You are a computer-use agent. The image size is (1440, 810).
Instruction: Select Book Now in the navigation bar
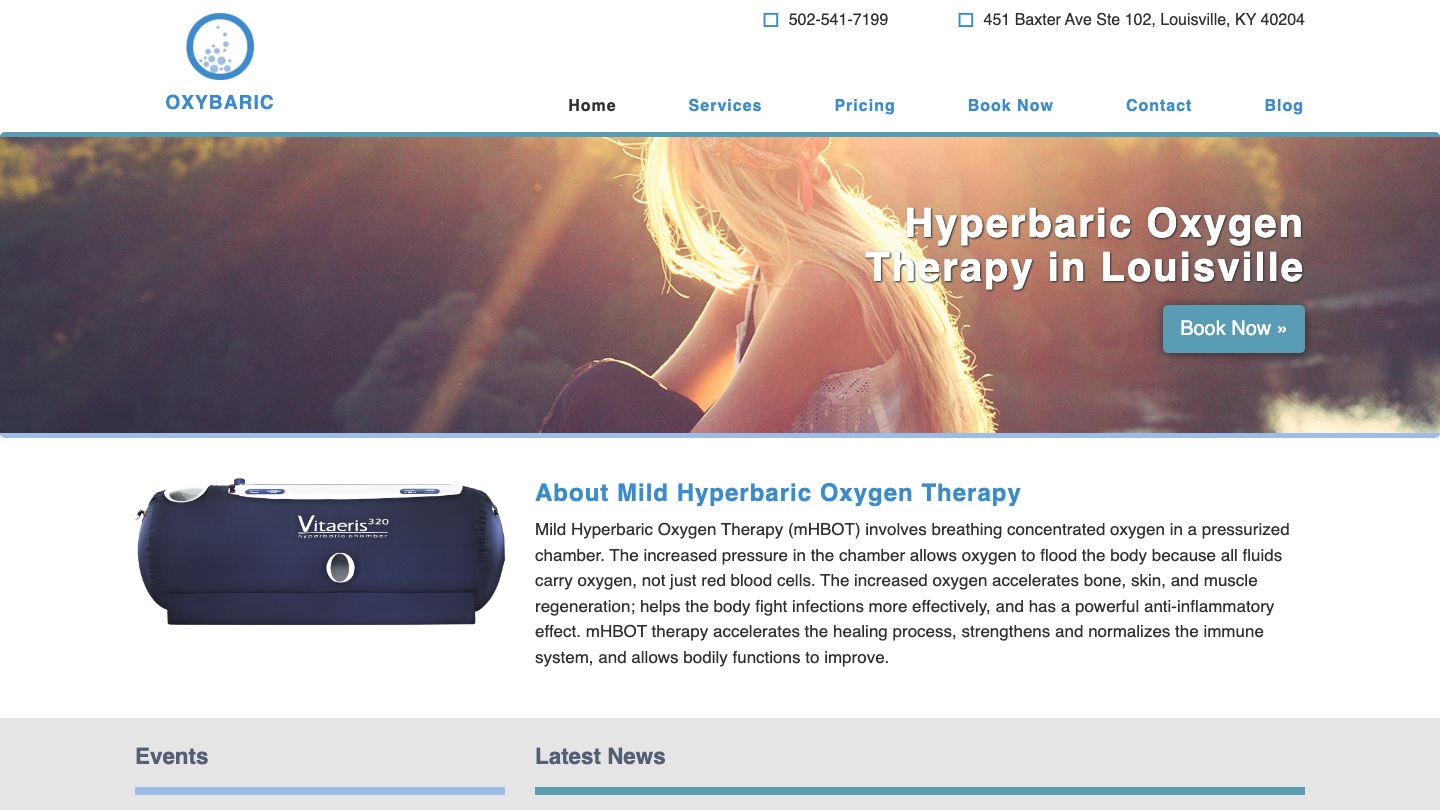[x=1010, y=105]
